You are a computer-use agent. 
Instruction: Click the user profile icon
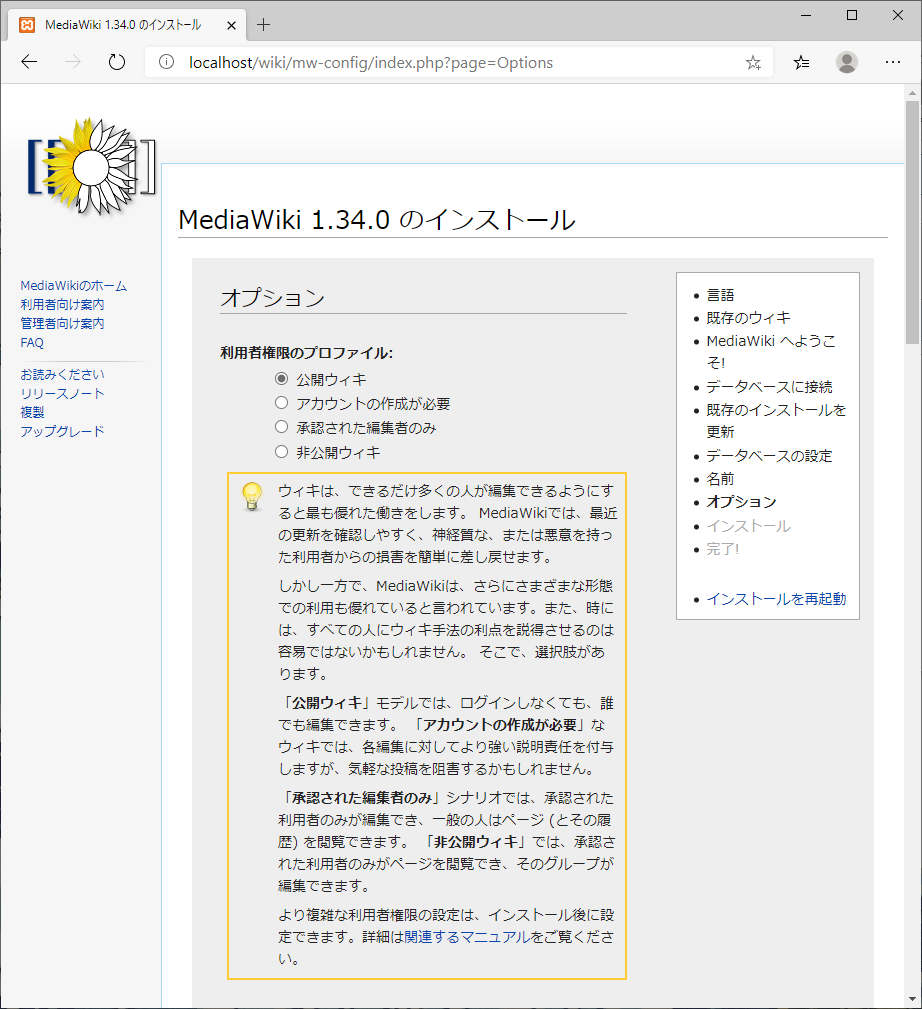coord(846,61)
